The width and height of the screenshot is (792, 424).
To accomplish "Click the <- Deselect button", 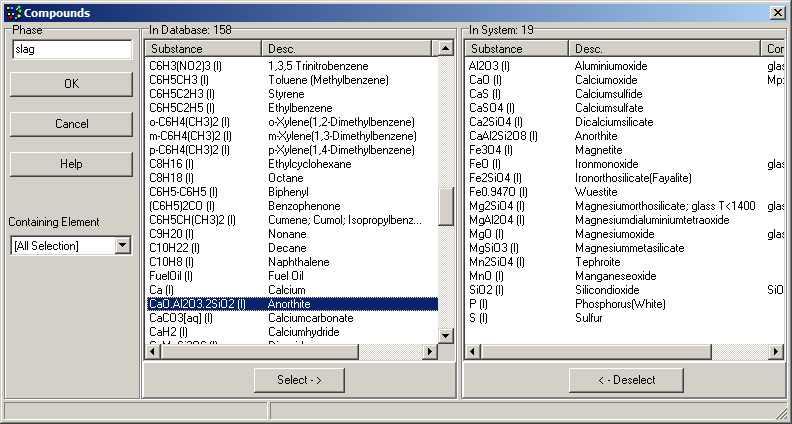I will pyautogui.click(x=625, y=380).
